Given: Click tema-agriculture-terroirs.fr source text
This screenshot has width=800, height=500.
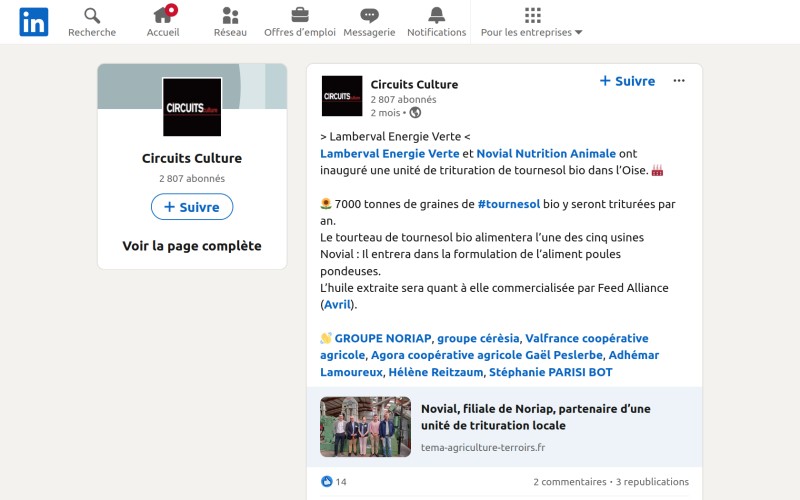Looking at the screenshot, I should point(483,447).
